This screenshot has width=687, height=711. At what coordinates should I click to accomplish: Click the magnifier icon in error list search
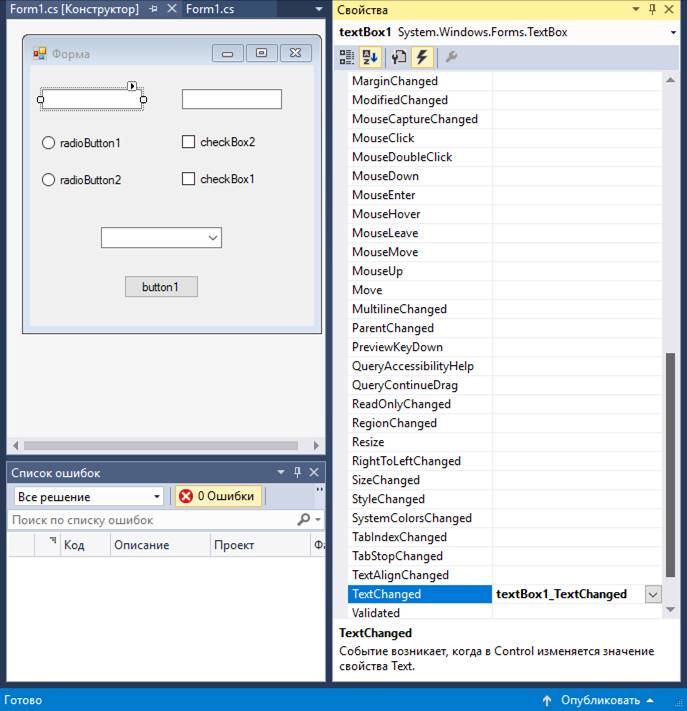(304, 520)
